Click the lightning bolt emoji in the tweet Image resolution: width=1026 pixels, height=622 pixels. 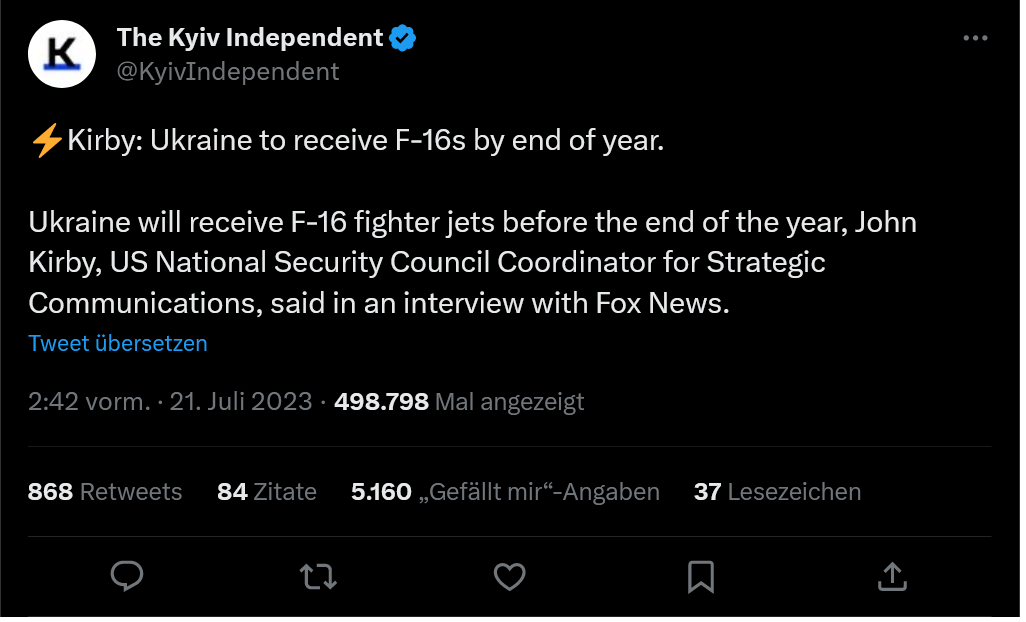click(x=47, y=141)
